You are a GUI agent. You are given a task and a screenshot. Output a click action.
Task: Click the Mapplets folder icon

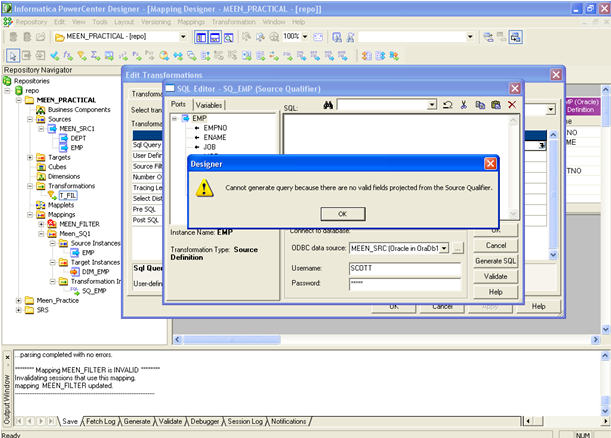point(41,205)
